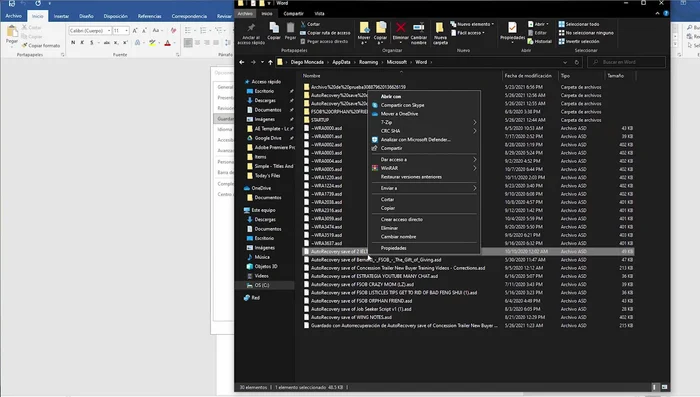Click the Copiar a folder icon

380,28
